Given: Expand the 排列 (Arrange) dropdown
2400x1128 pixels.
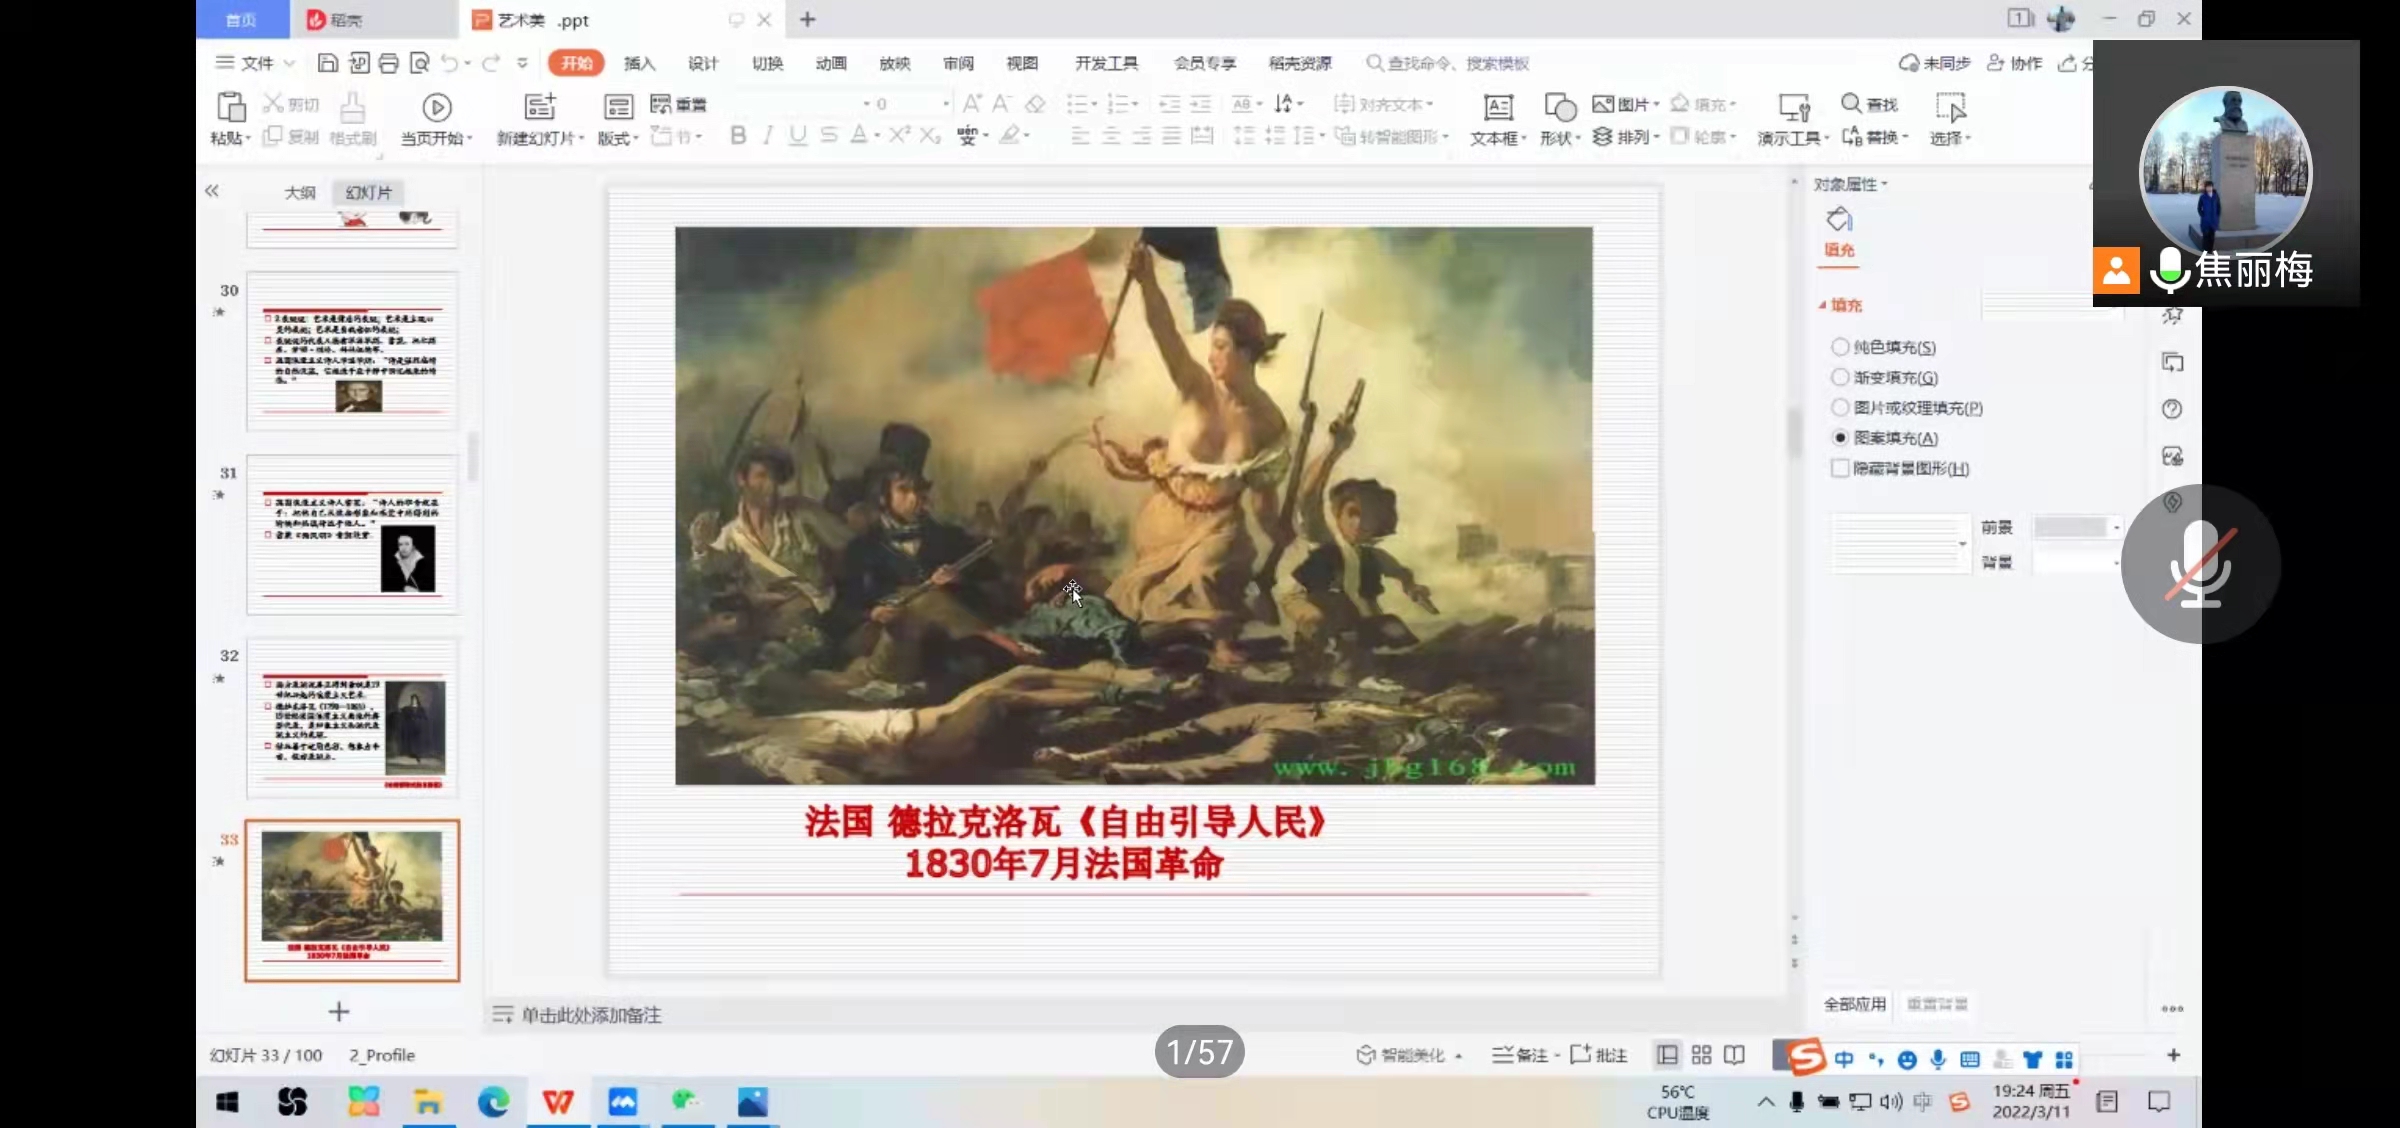Looking at the screenshot, I should 1657,137.
